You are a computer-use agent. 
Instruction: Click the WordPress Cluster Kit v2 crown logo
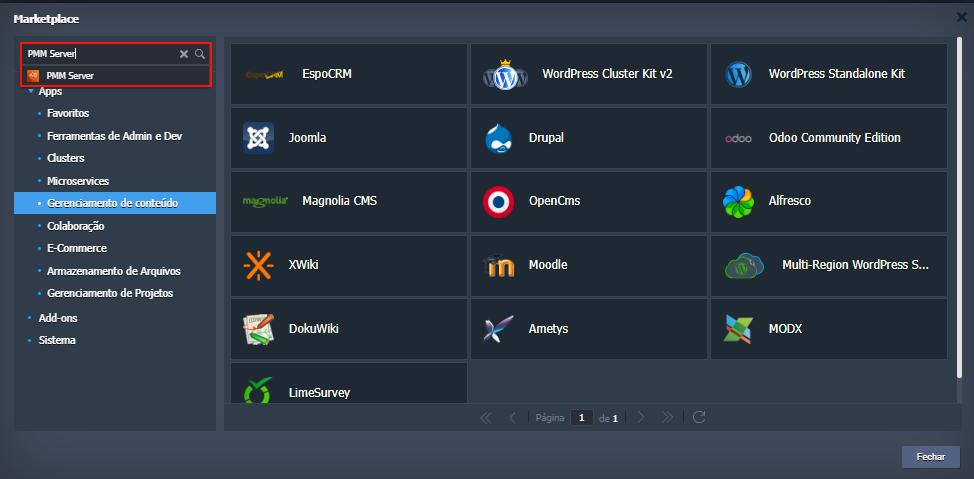[x=506, y=75]
